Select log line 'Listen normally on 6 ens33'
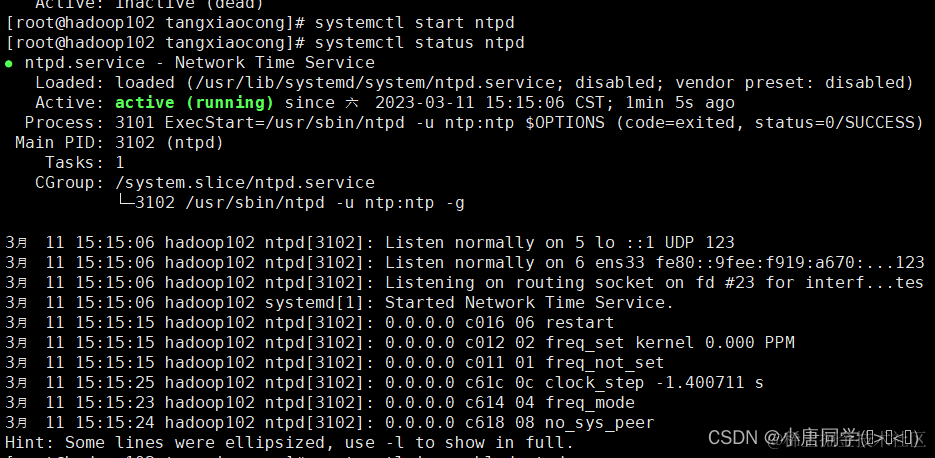The image size is (935, 458). tap(465, 263)
